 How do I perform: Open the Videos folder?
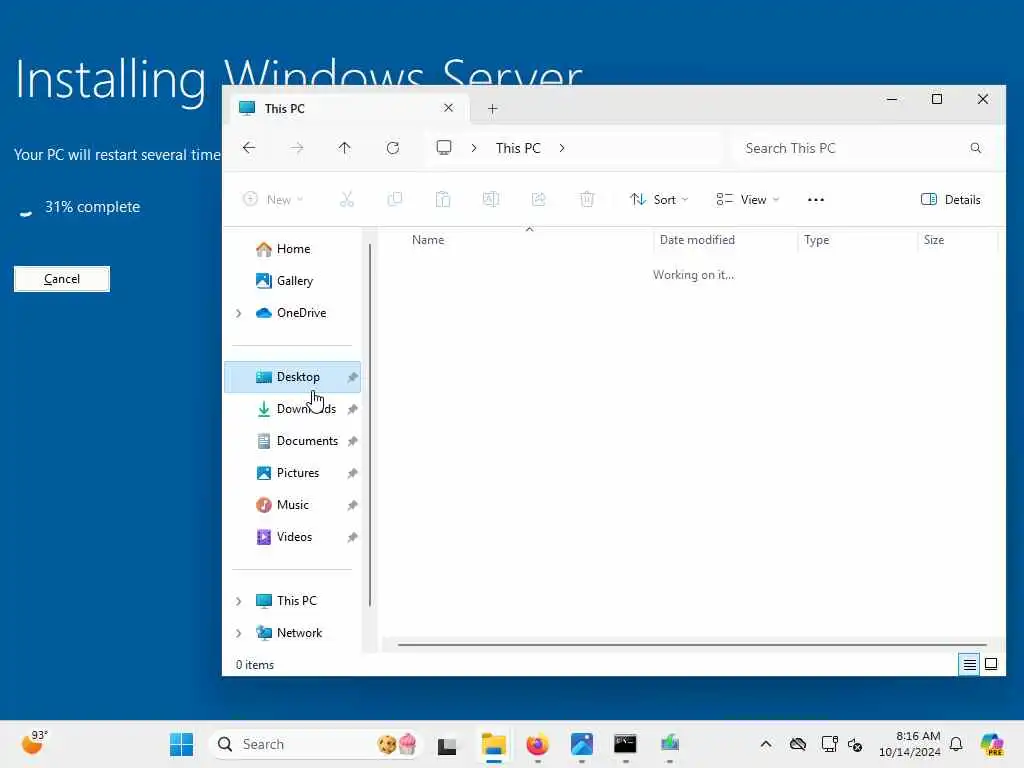[x=293, y=537]
